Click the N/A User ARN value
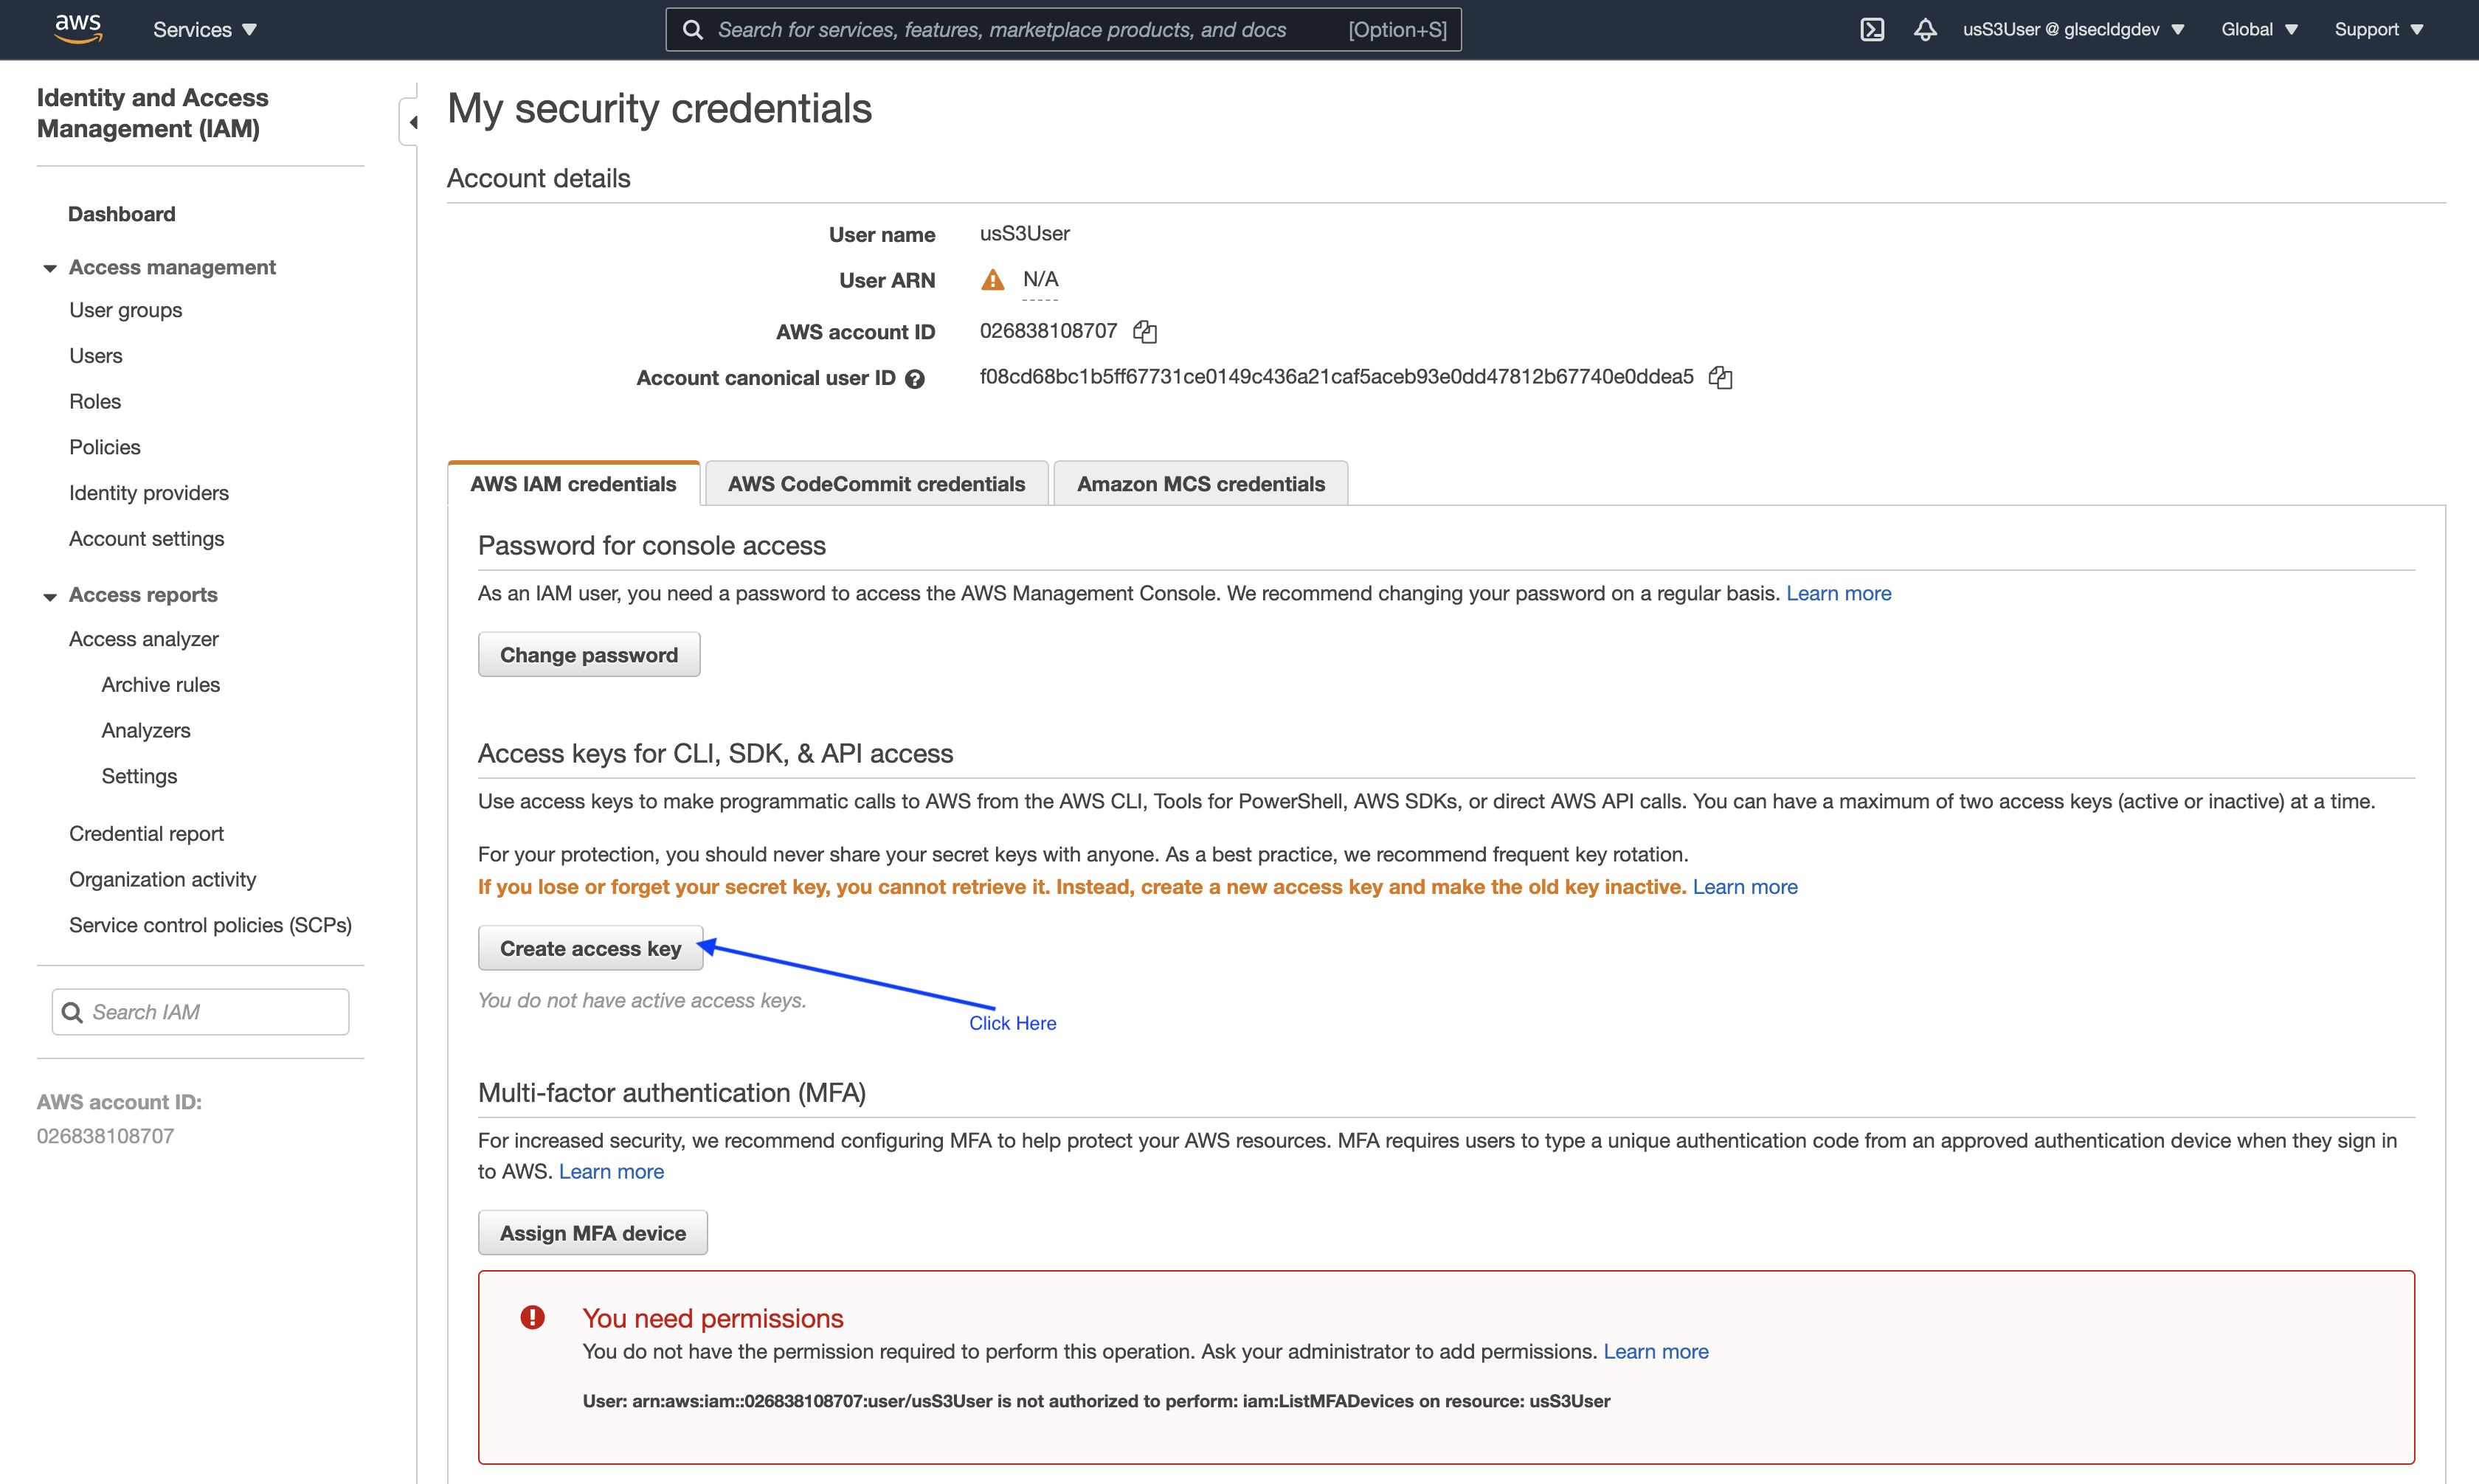Viewport: 2479px width, 1484px height. click(x=1040, y=279)
